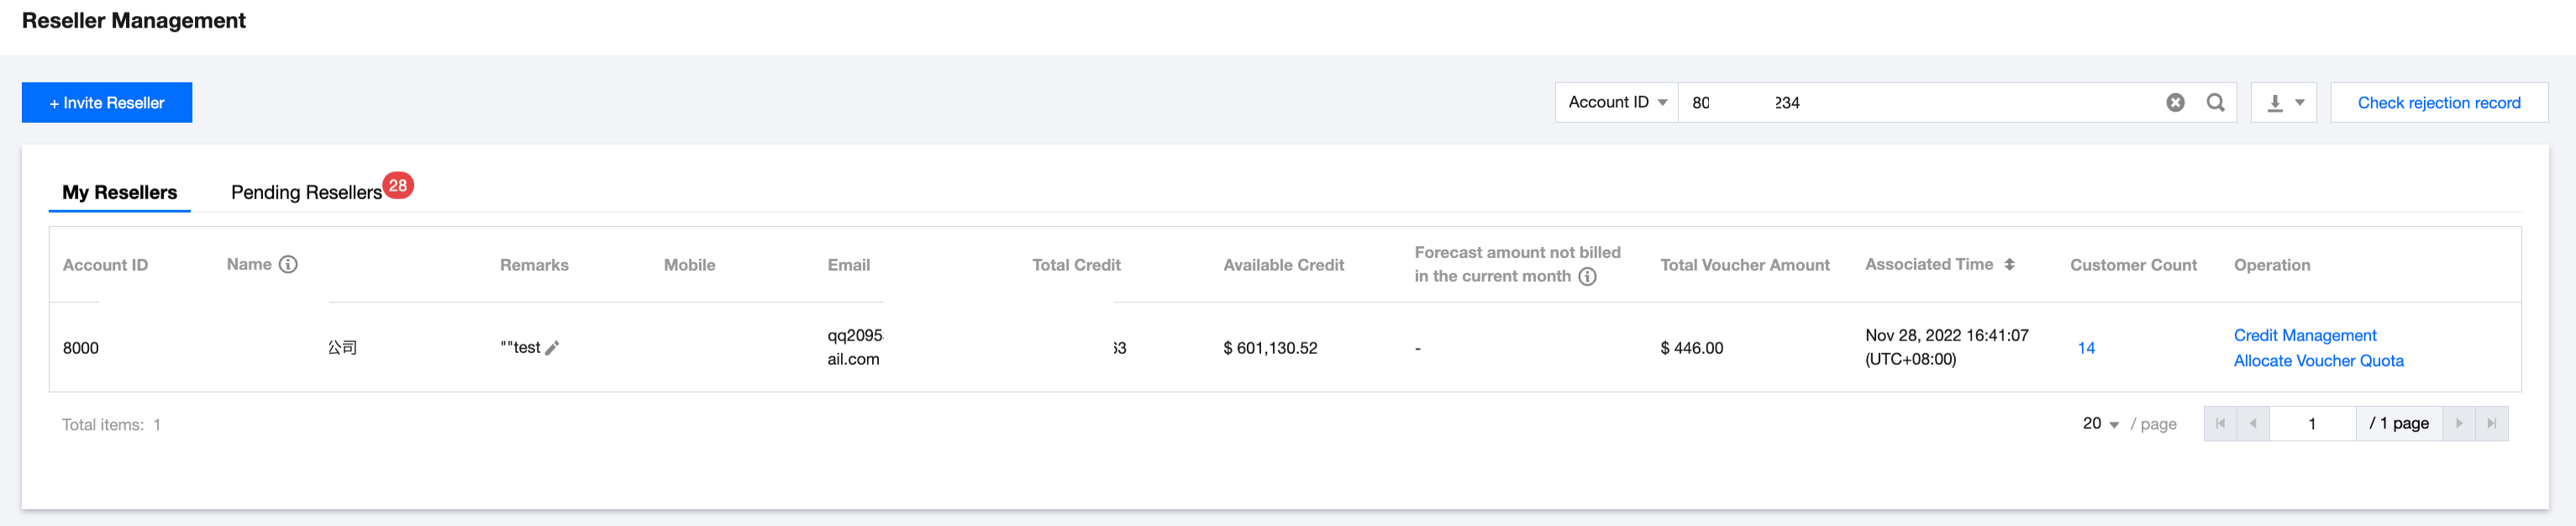Jump to the first page arrow

pyautogui.click(x=2220, y=423)
